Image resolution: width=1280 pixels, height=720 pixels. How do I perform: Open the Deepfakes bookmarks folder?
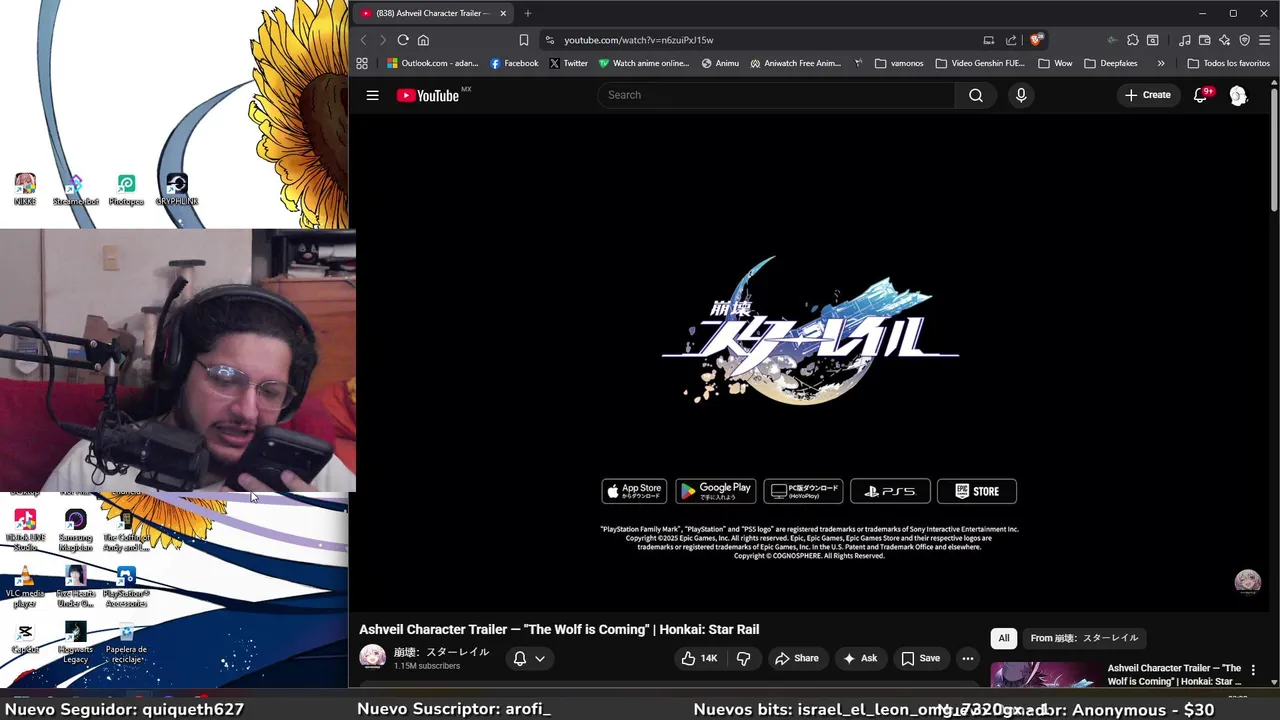[1111, 63]
